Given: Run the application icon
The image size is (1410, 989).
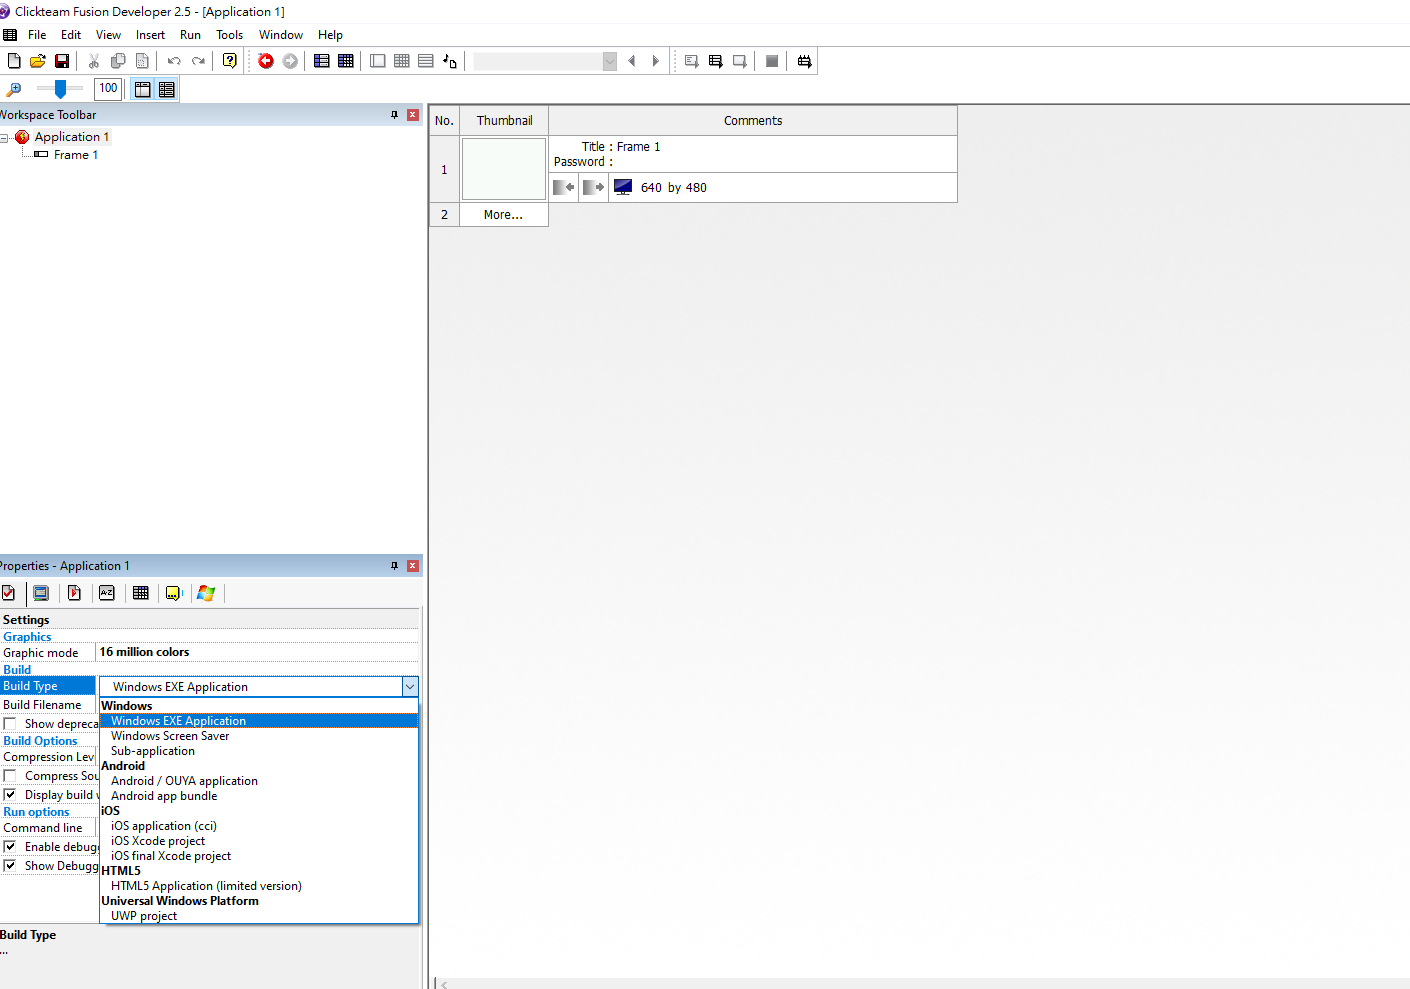Looking at the screenshot, I should [716, 61].
